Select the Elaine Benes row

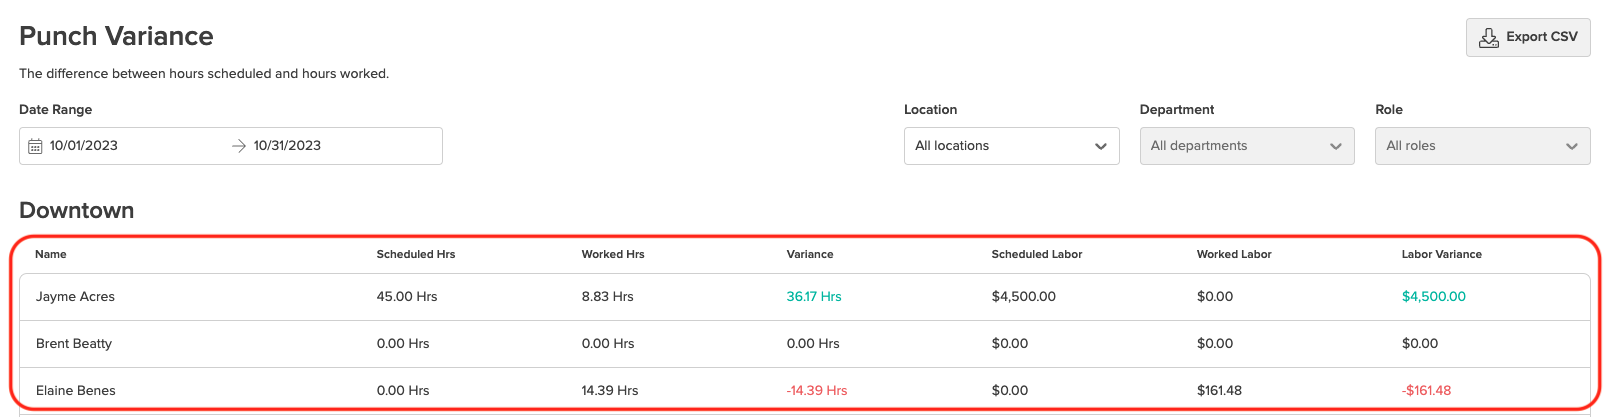point(76,391)
